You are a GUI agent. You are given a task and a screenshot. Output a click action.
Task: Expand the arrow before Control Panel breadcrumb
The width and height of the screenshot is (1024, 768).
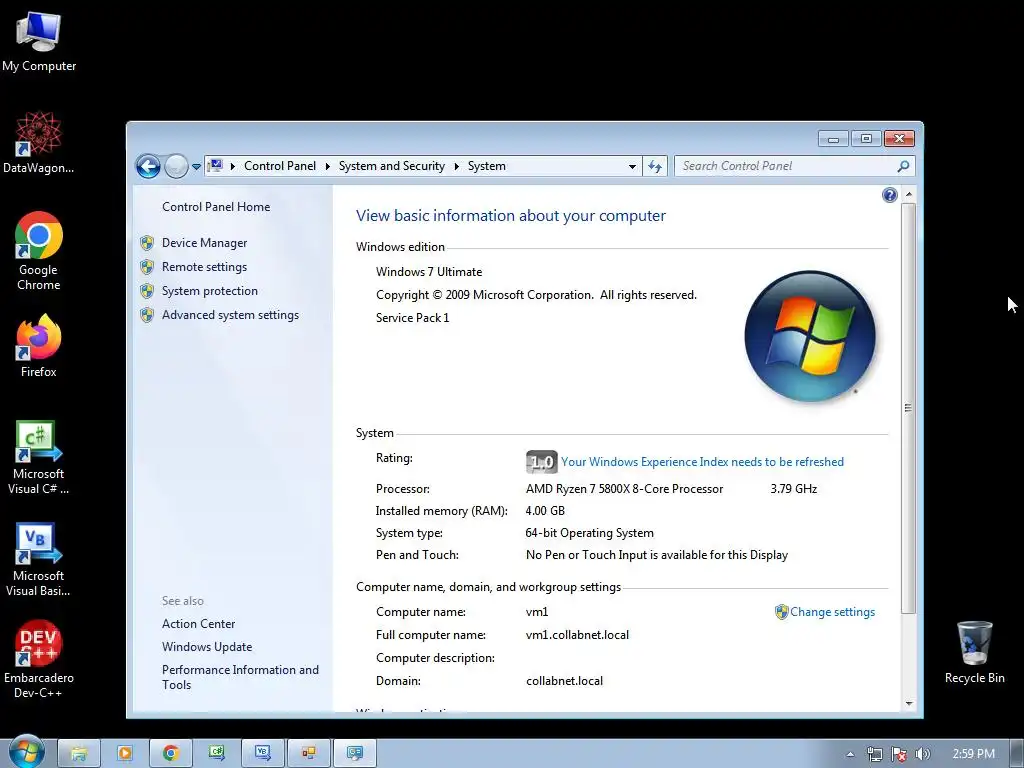[232, 167]
